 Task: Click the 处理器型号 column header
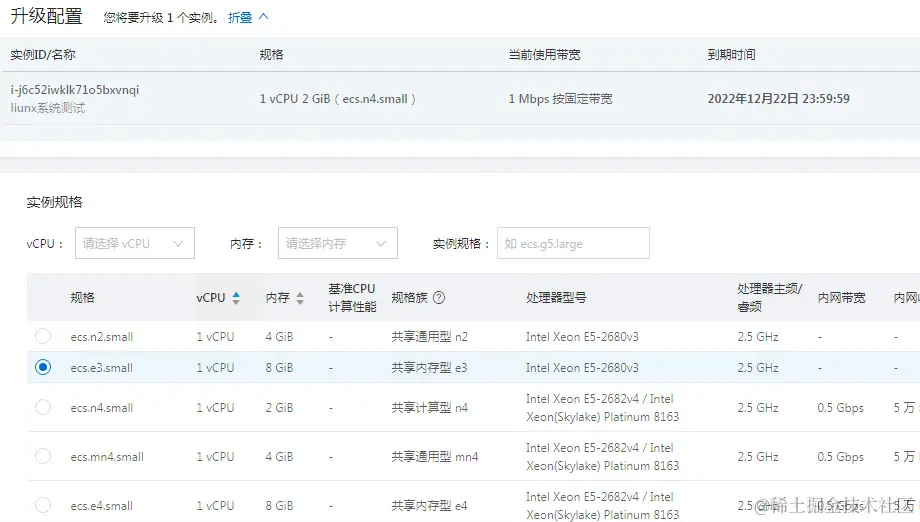pos(556,298)
